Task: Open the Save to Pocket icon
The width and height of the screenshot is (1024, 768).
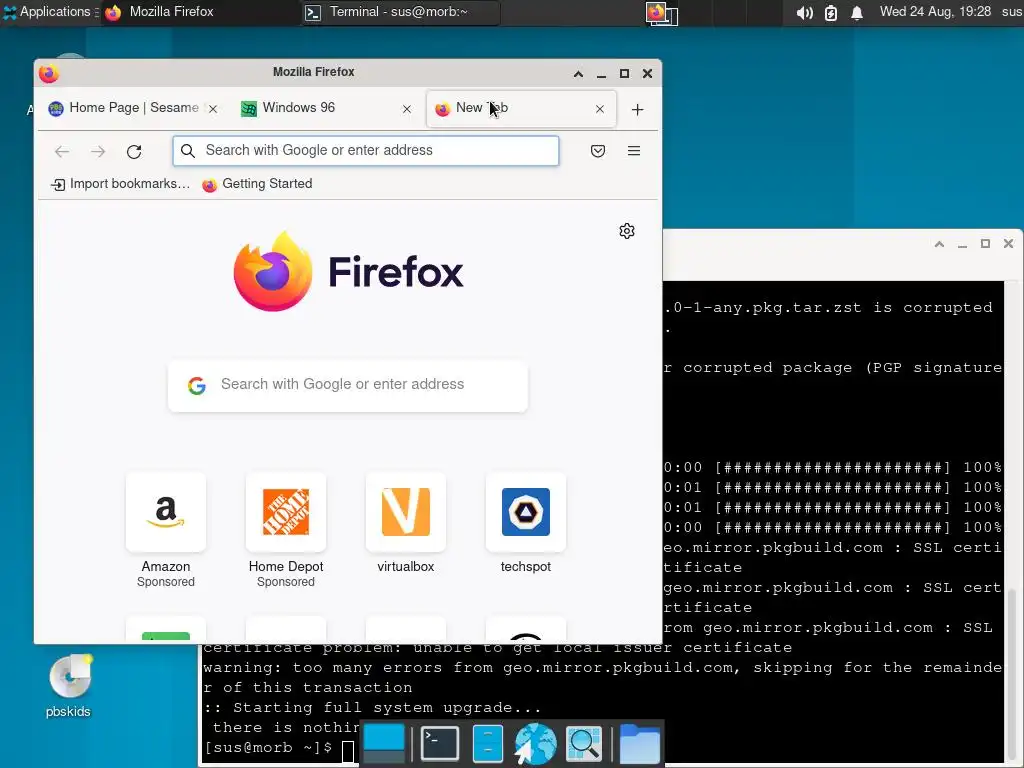Action: (598, 151)
